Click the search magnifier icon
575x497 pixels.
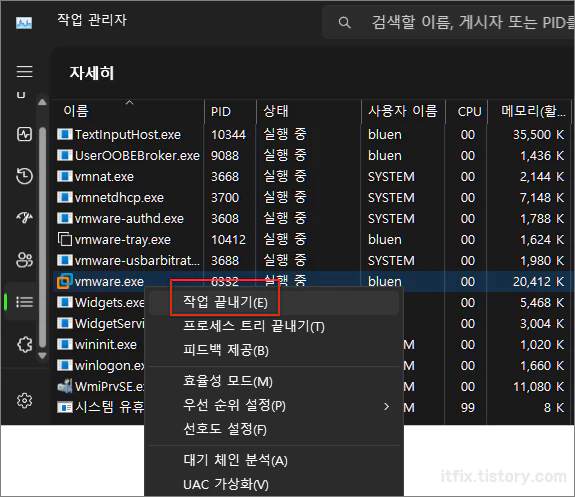344,23
